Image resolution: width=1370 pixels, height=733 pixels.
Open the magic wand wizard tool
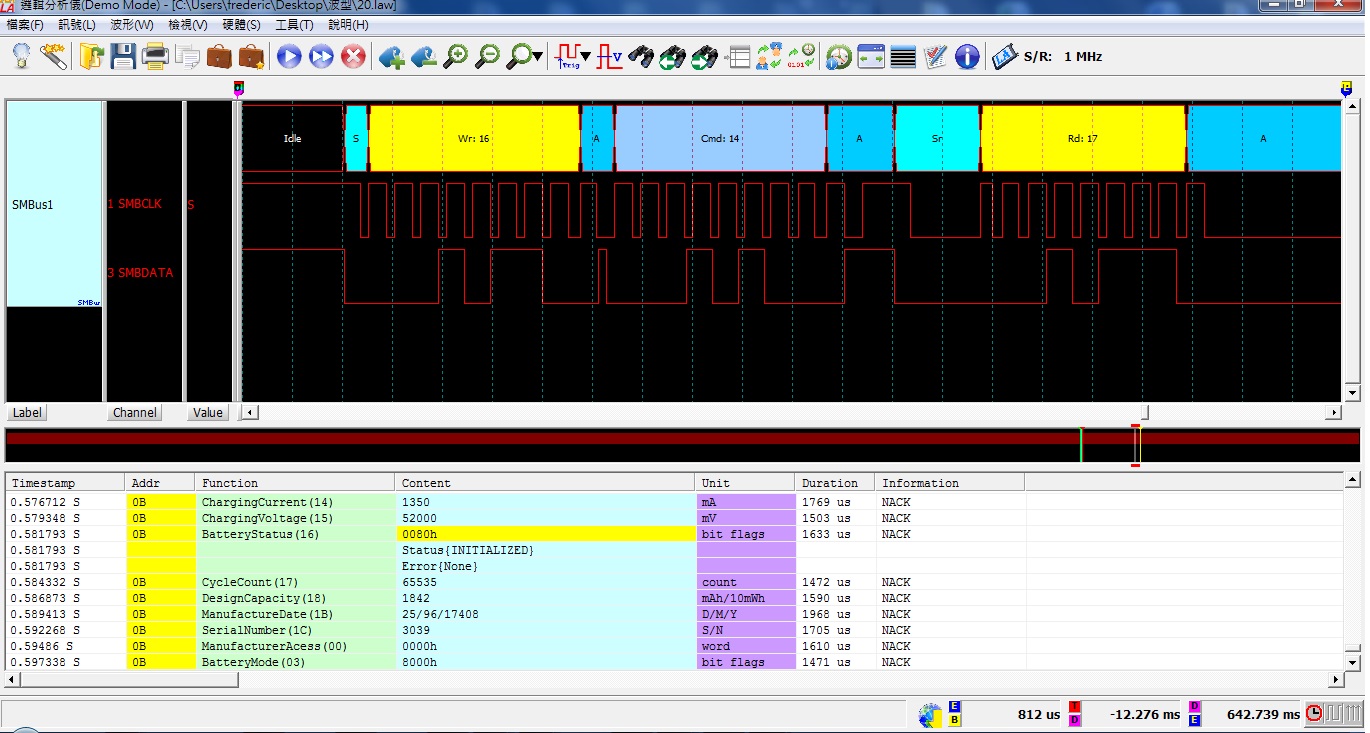point(54,56)
